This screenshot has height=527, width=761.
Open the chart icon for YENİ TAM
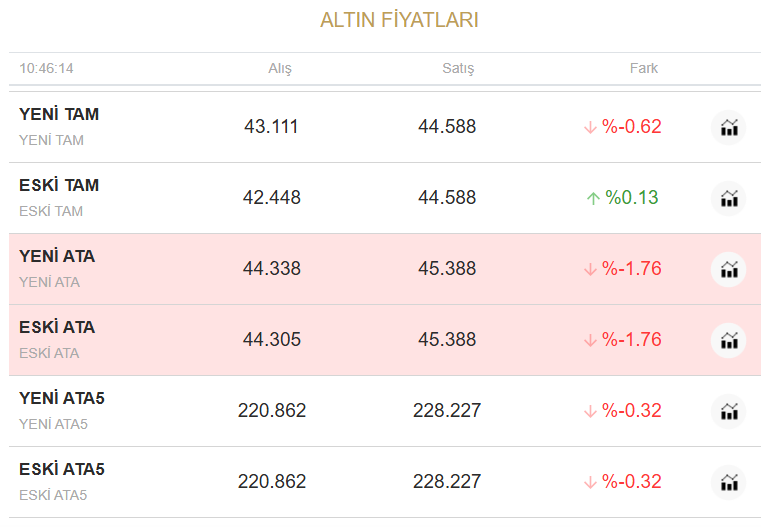[728, 128]
